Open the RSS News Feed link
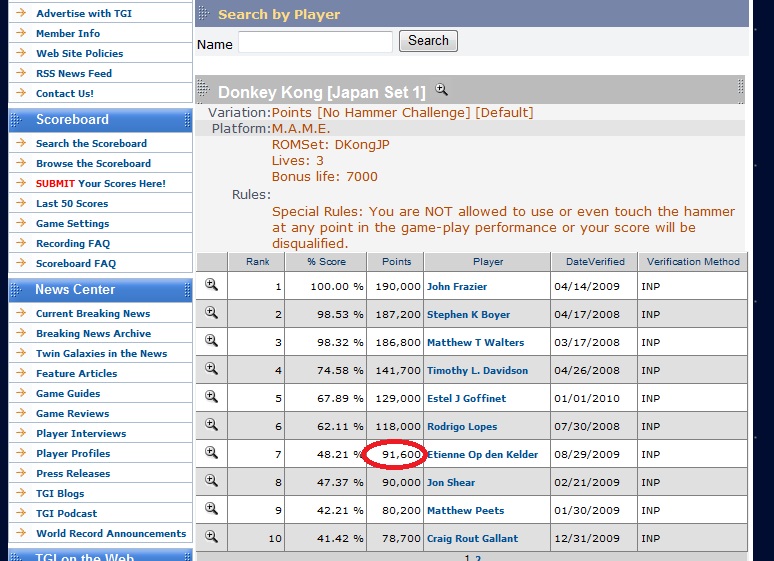 (74, 73)
